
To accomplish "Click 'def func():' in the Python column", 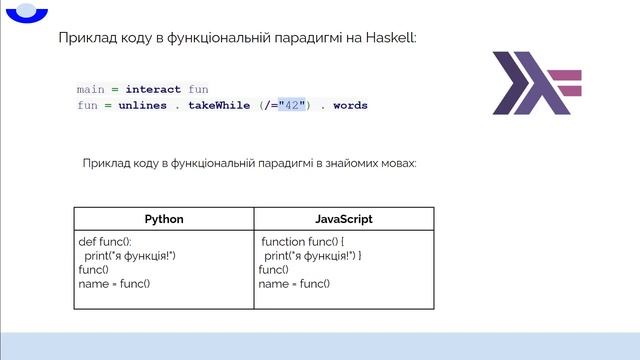I will point(105,242).
